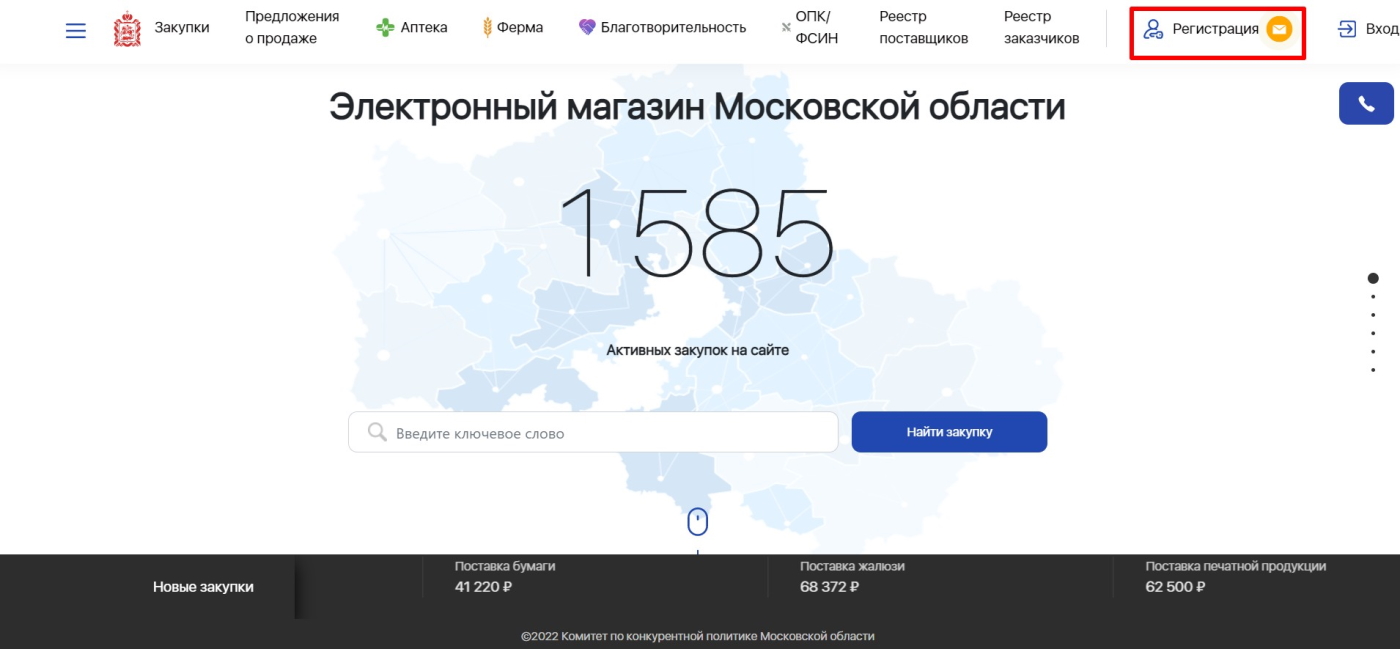Click the Новые закупки label

pyautogui.click(x=203, y=587)
